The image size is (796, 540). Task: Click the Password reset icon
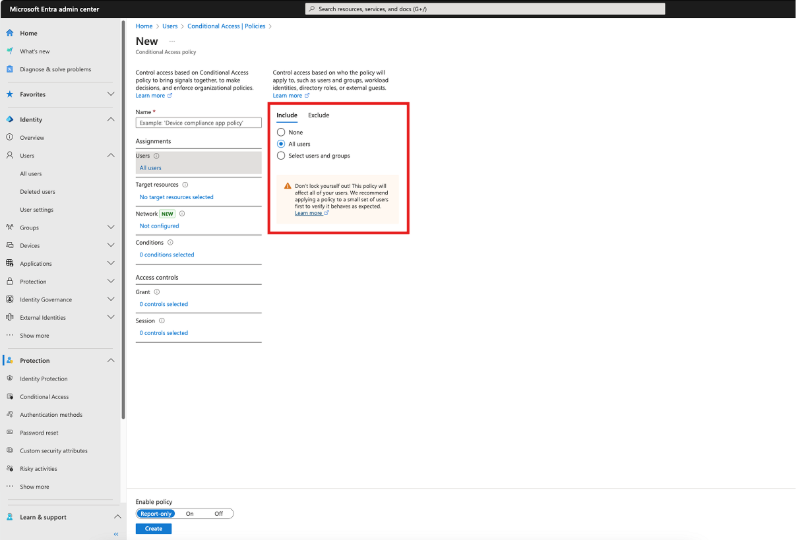point(10,432)
